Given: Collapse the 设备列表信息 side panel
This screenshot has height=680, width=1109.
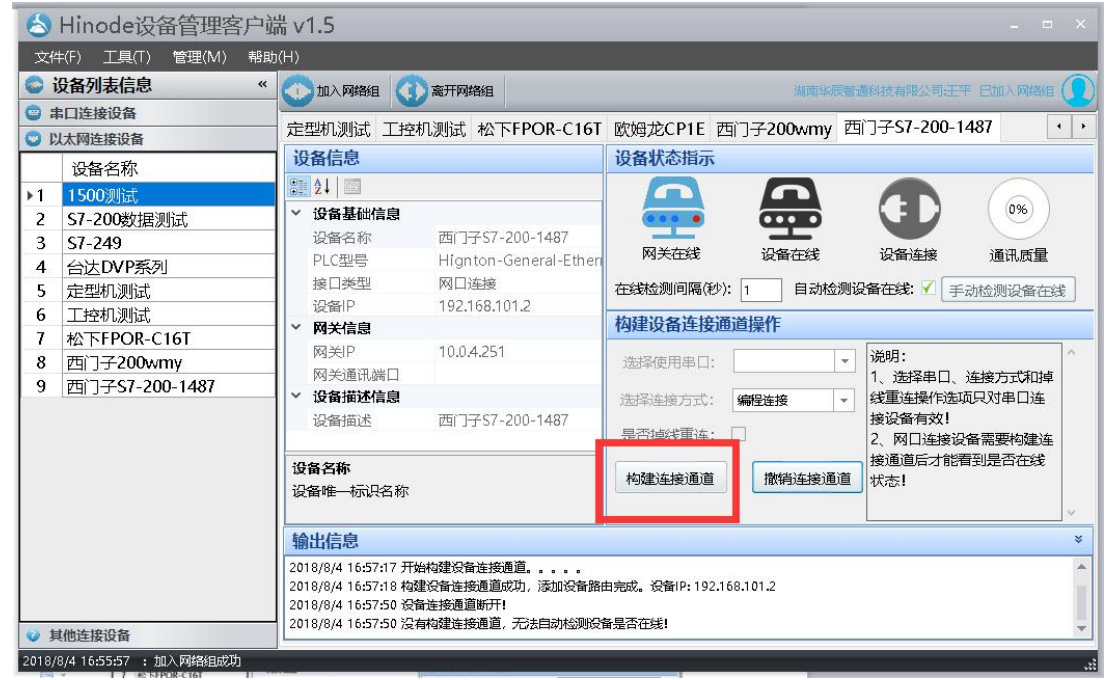Looking at the screenshot, I should (x=262, y=86).
